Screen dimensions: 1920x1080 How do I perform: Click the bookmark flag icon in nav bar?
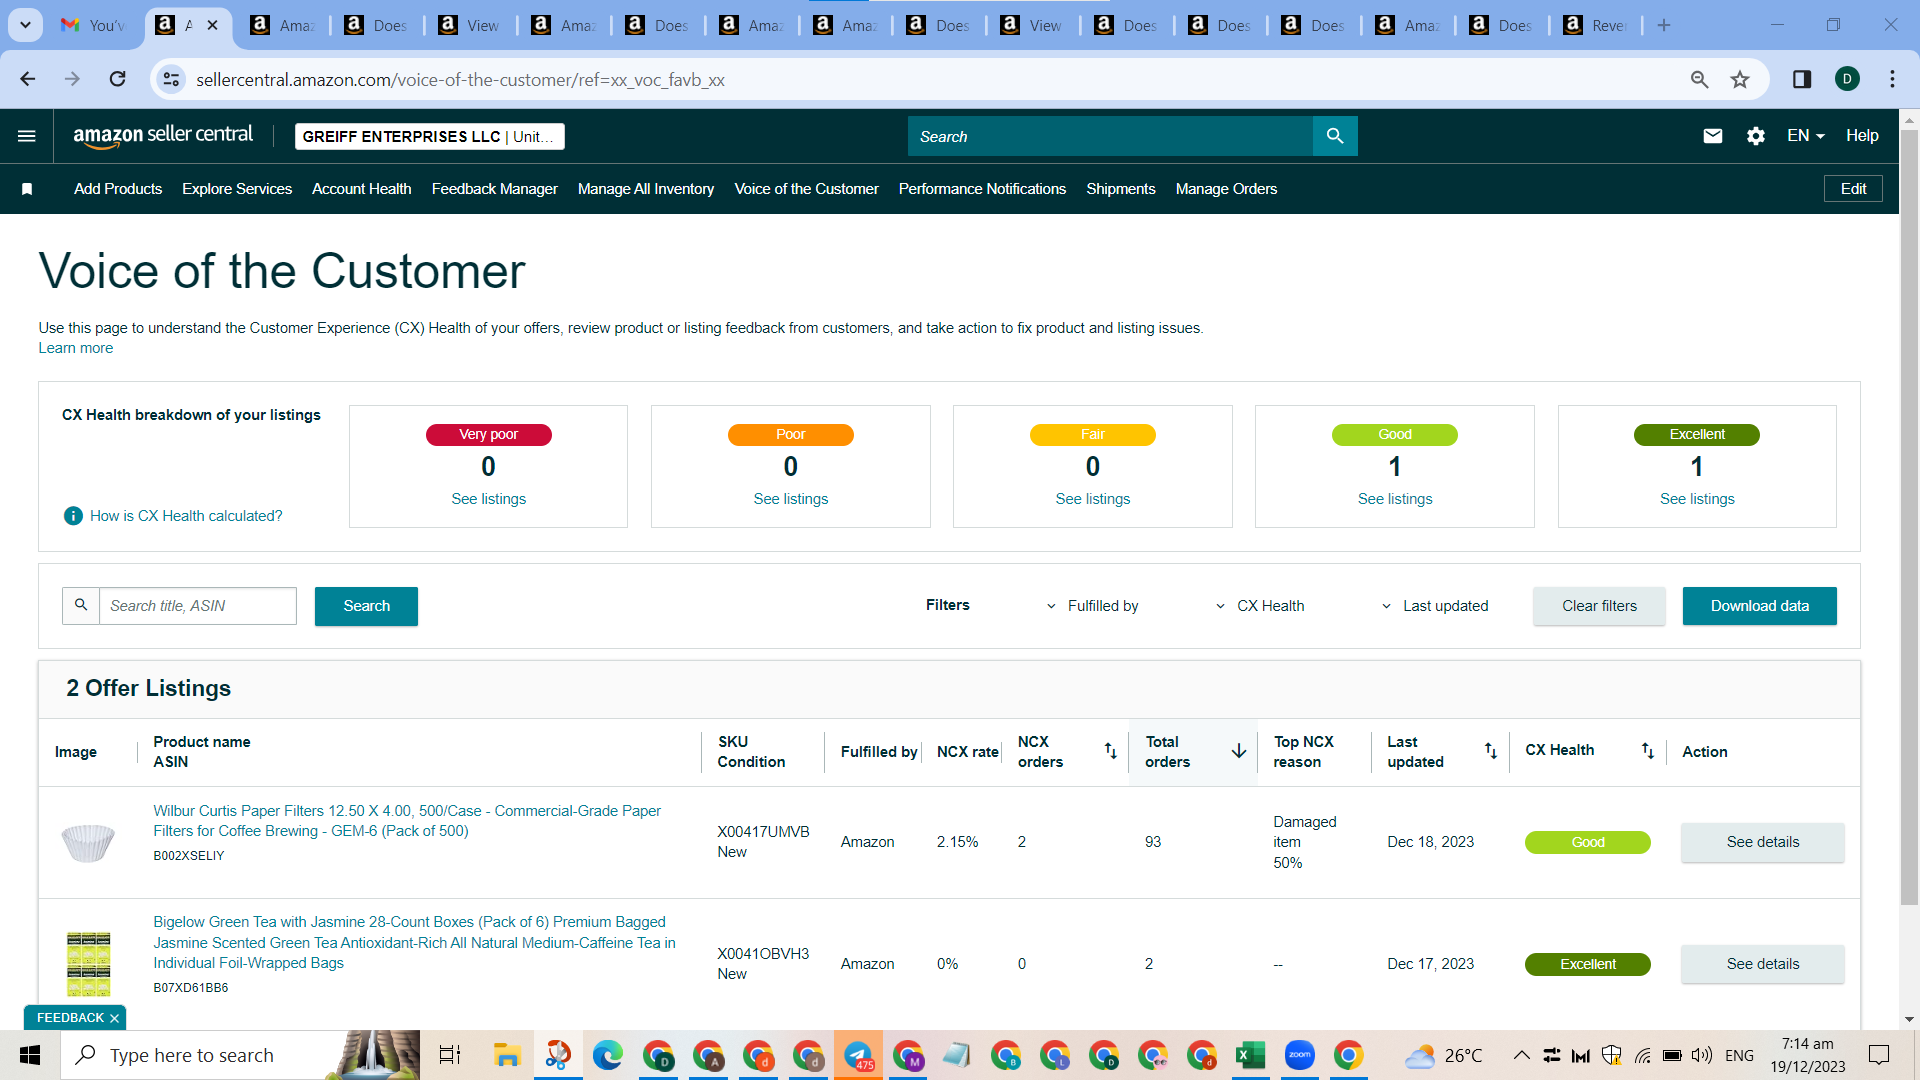(x=27, y=189)
